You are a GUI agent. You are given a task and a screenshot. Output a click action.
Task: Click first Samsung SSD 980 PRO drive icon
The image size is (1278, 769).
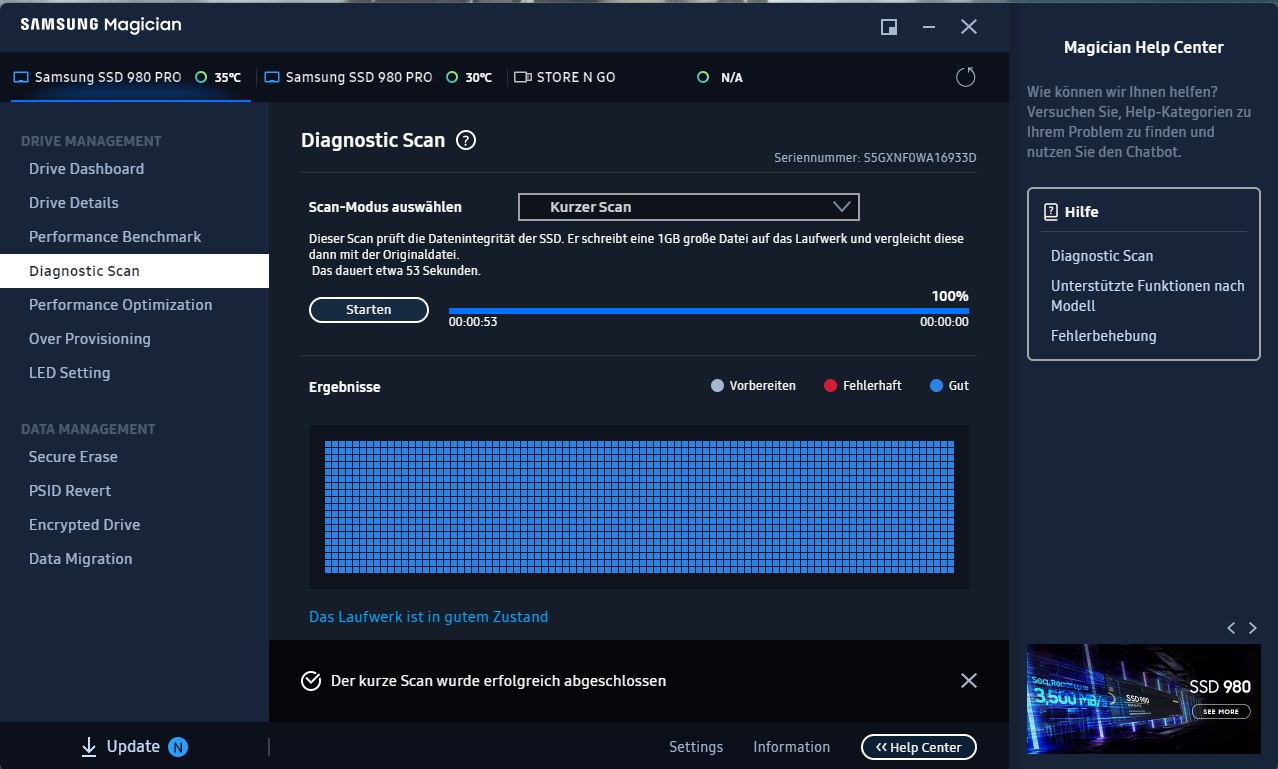coord(21,77)
